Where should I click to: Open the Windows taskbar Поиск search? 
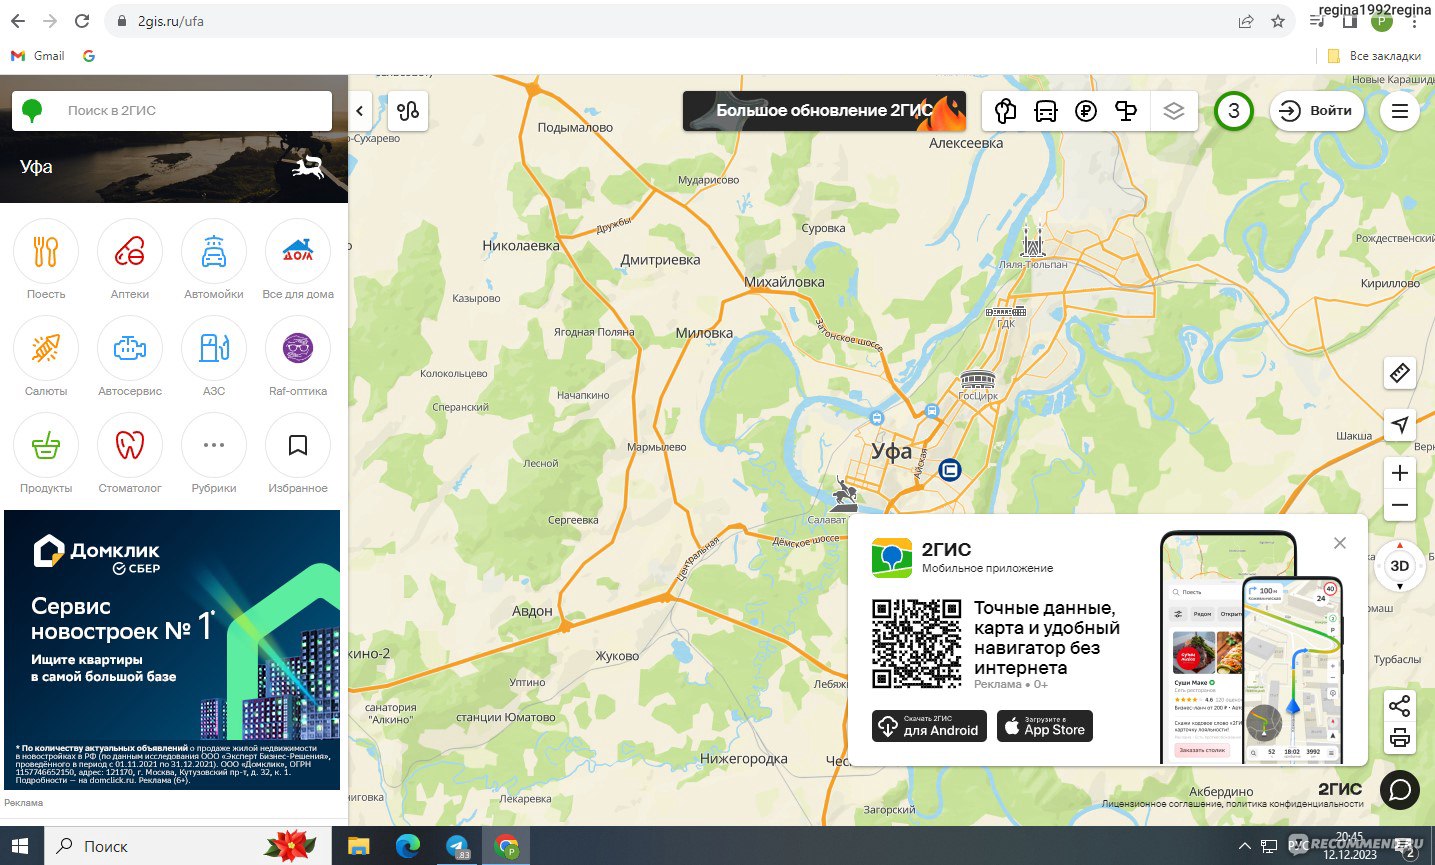187,846
